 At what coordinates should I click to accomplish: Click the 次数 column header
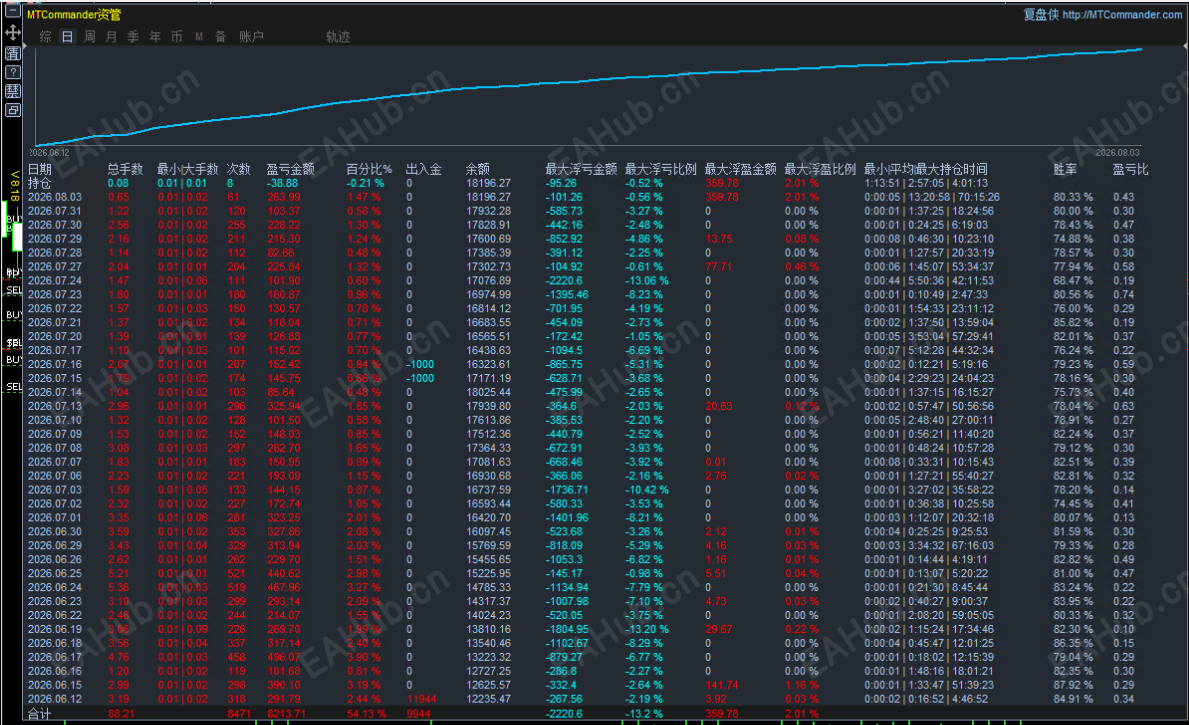[238, 169]
